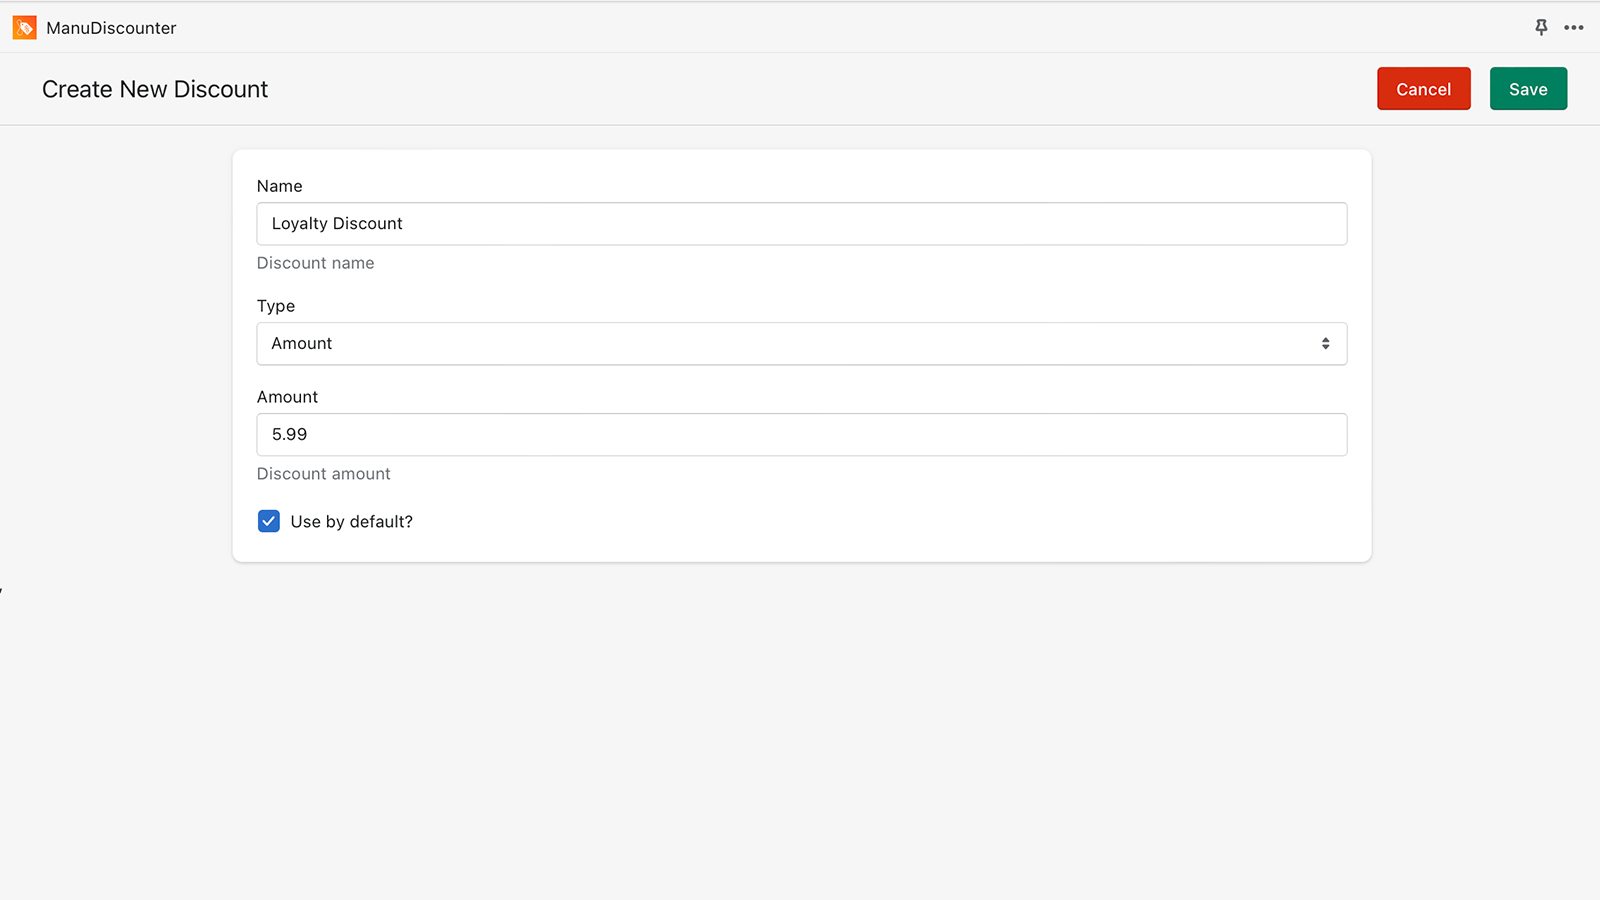Click the Discount name helper text
This screenshot has width=1600, height=900.
tap(315, 263)
